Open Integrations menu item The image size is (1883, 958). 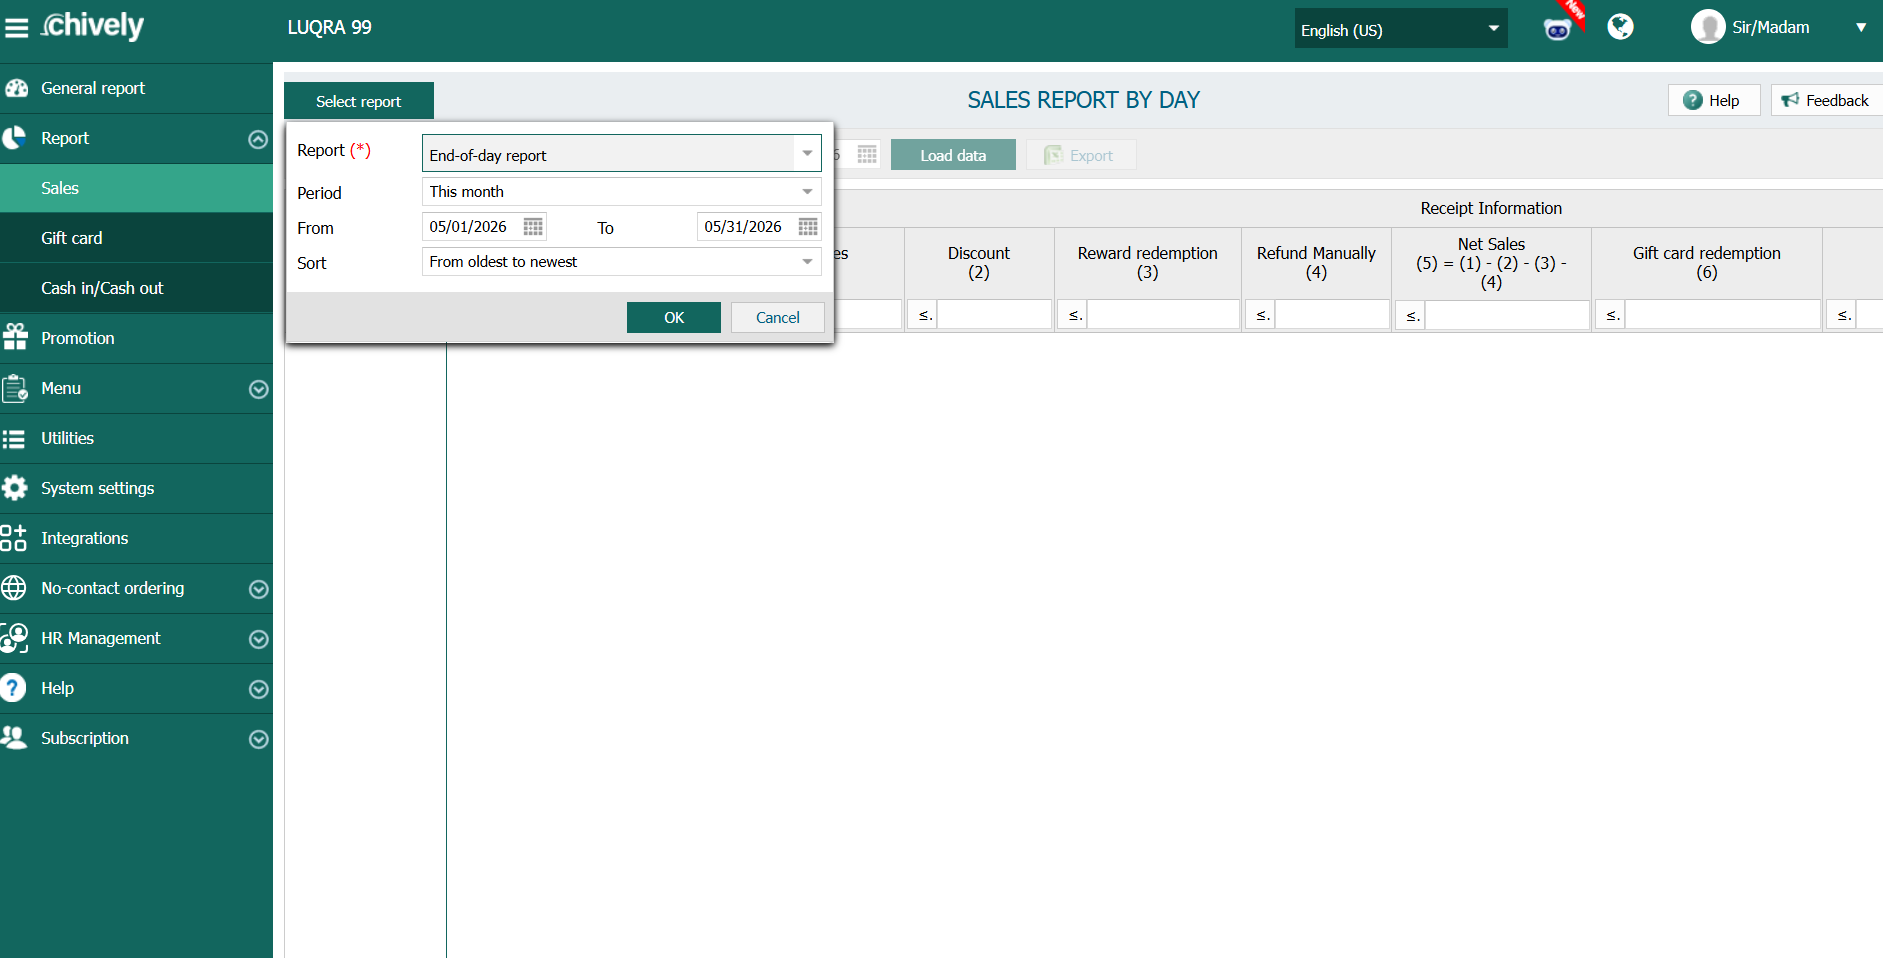coord(136,538)
